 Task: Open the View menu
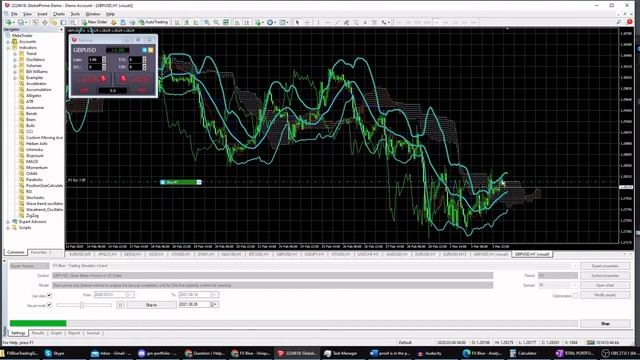click(x=27, y=14)
